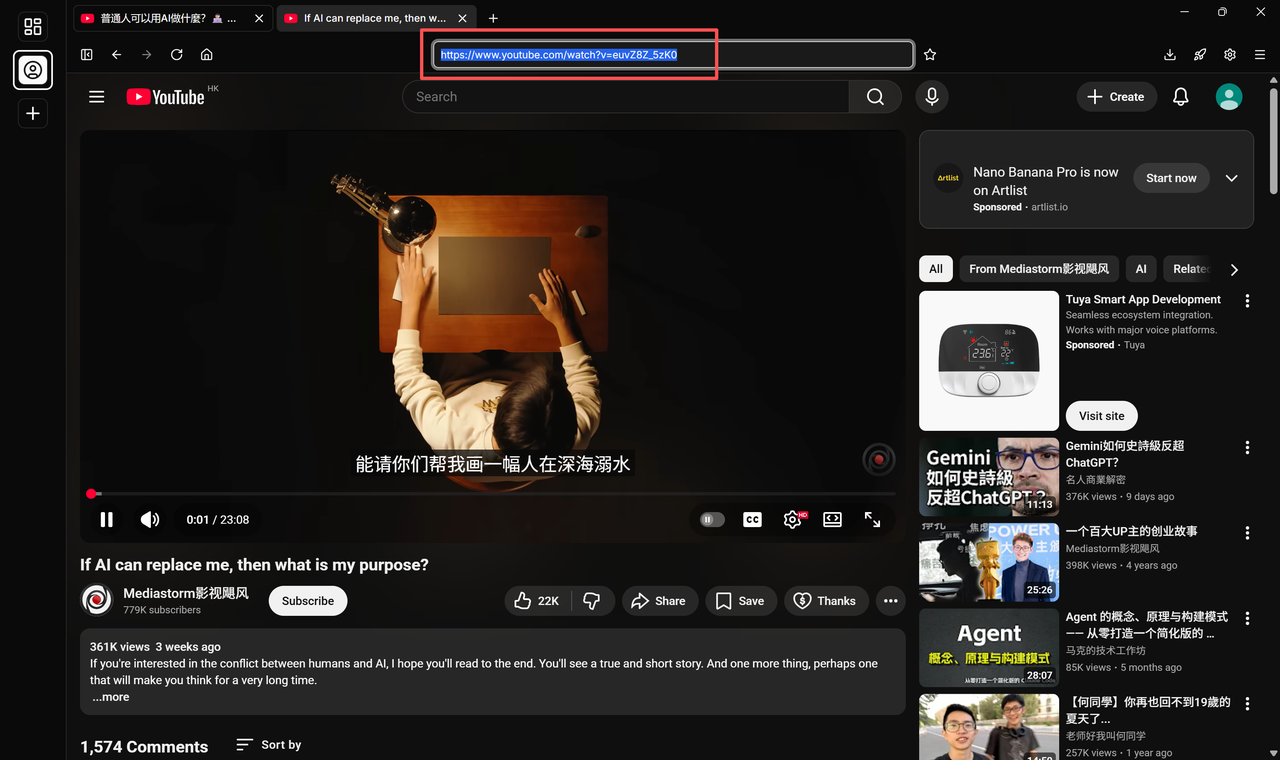Viewport: 1280px width, 760px height.
Task: Click the page vertical scrollbar
Action: [x=1273, y=140]
